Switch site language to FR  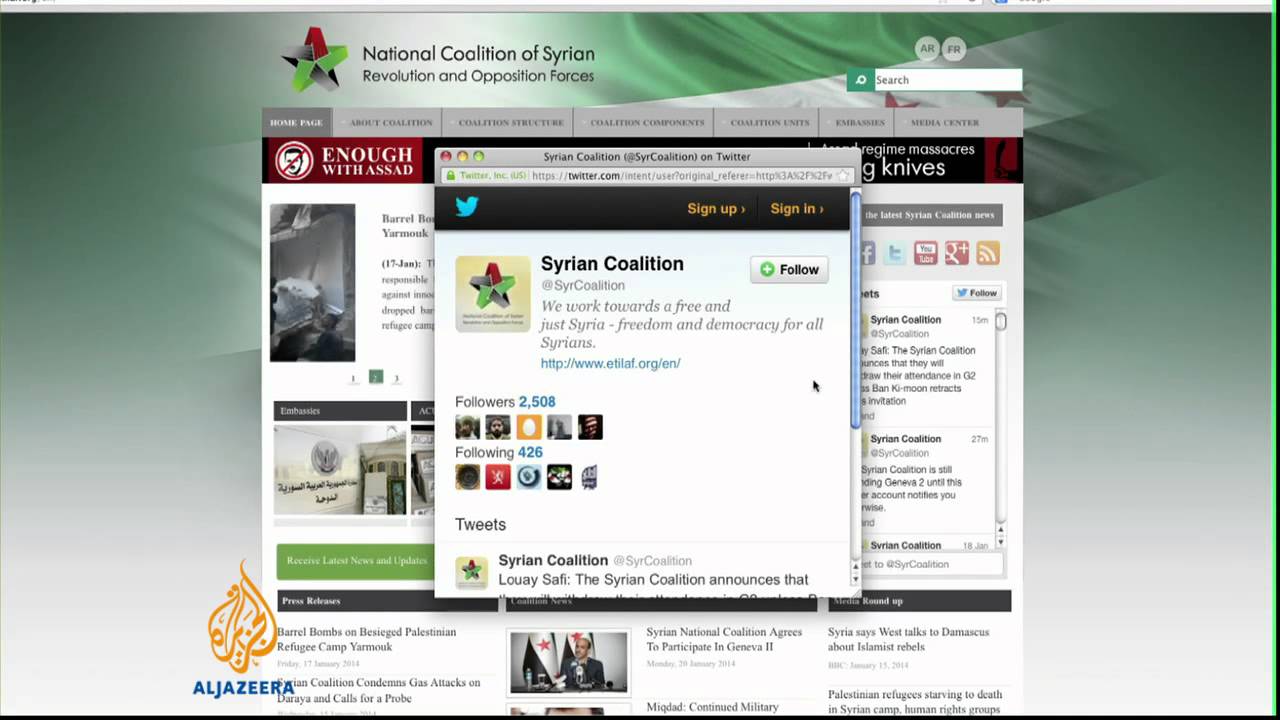[954, 49]
